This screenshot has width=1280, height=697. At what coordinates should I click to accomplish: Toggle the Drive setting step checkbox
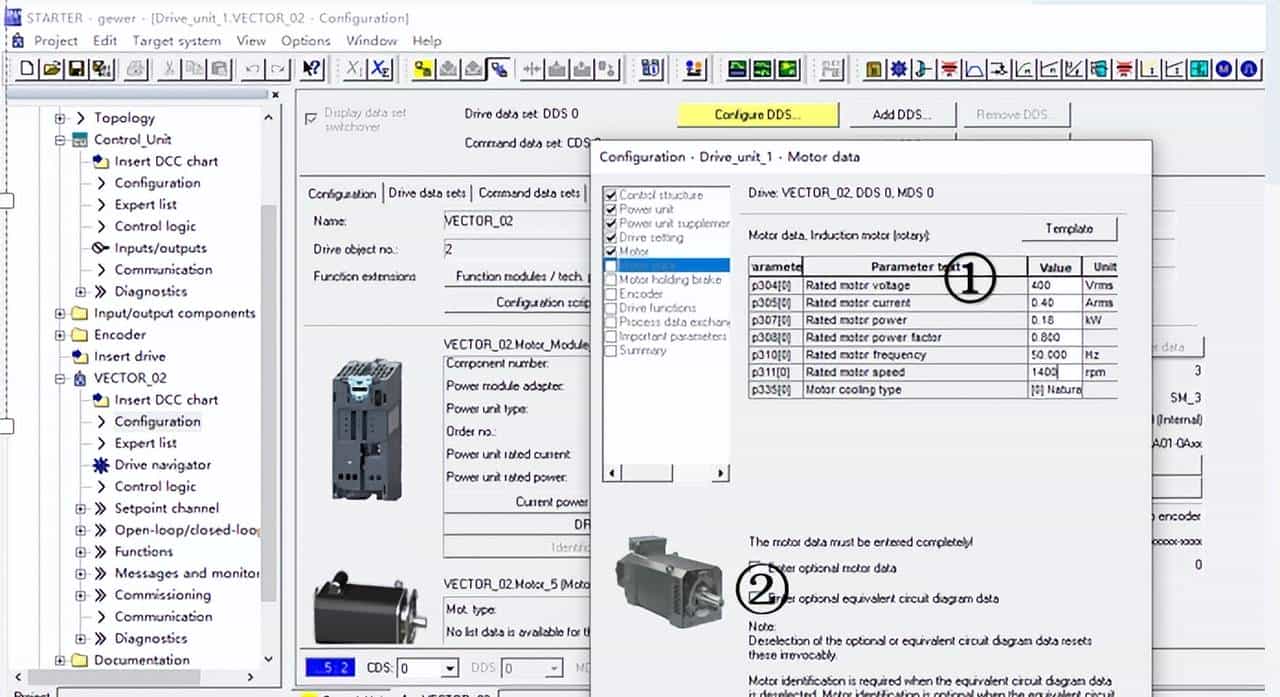[x=611, y=237]
